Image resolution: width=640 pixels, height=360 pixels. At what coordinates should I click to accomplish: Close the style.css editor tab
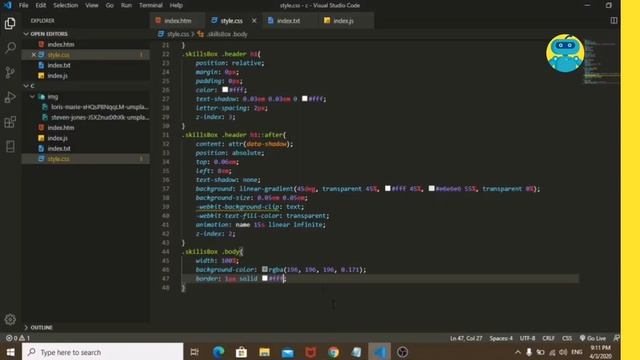click(x=254, y=20)
